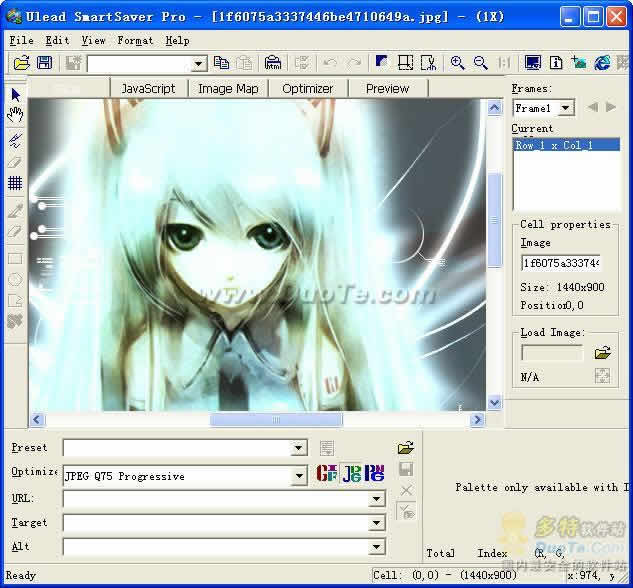Click the Target input field
This screenshot has height=588, width=633.
pyautogui.click(x=216, y=523)
